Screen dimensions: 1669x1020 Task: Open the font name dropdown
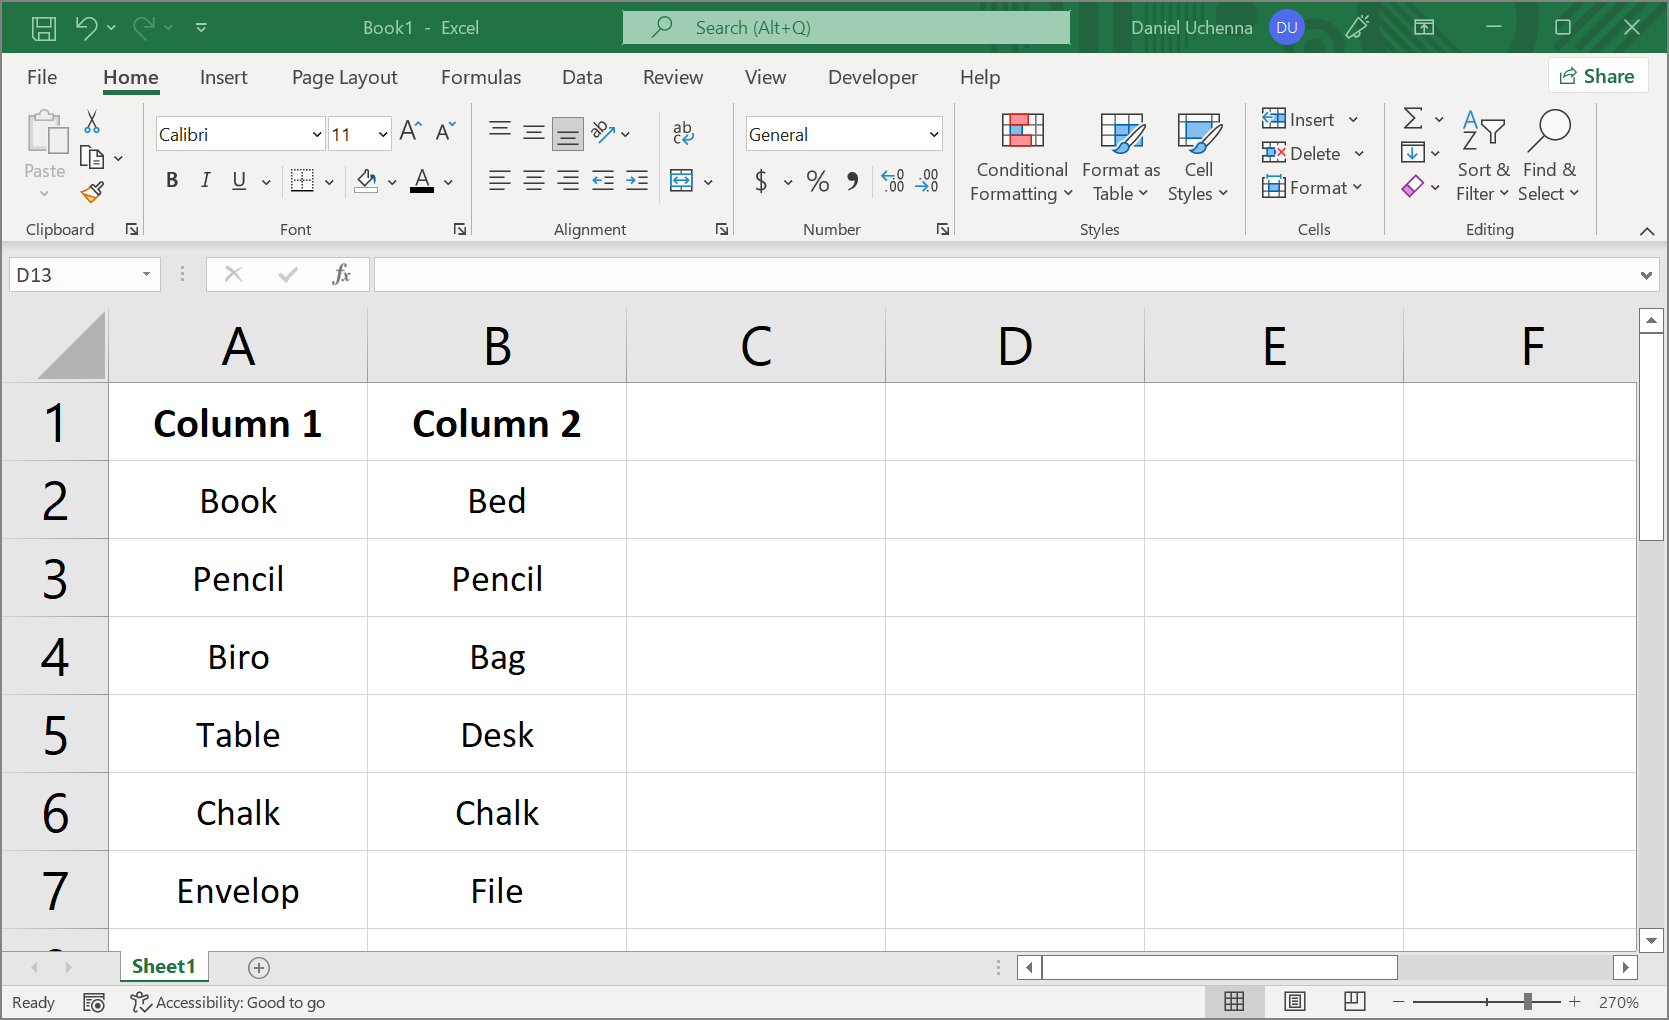tap(316, 133)
